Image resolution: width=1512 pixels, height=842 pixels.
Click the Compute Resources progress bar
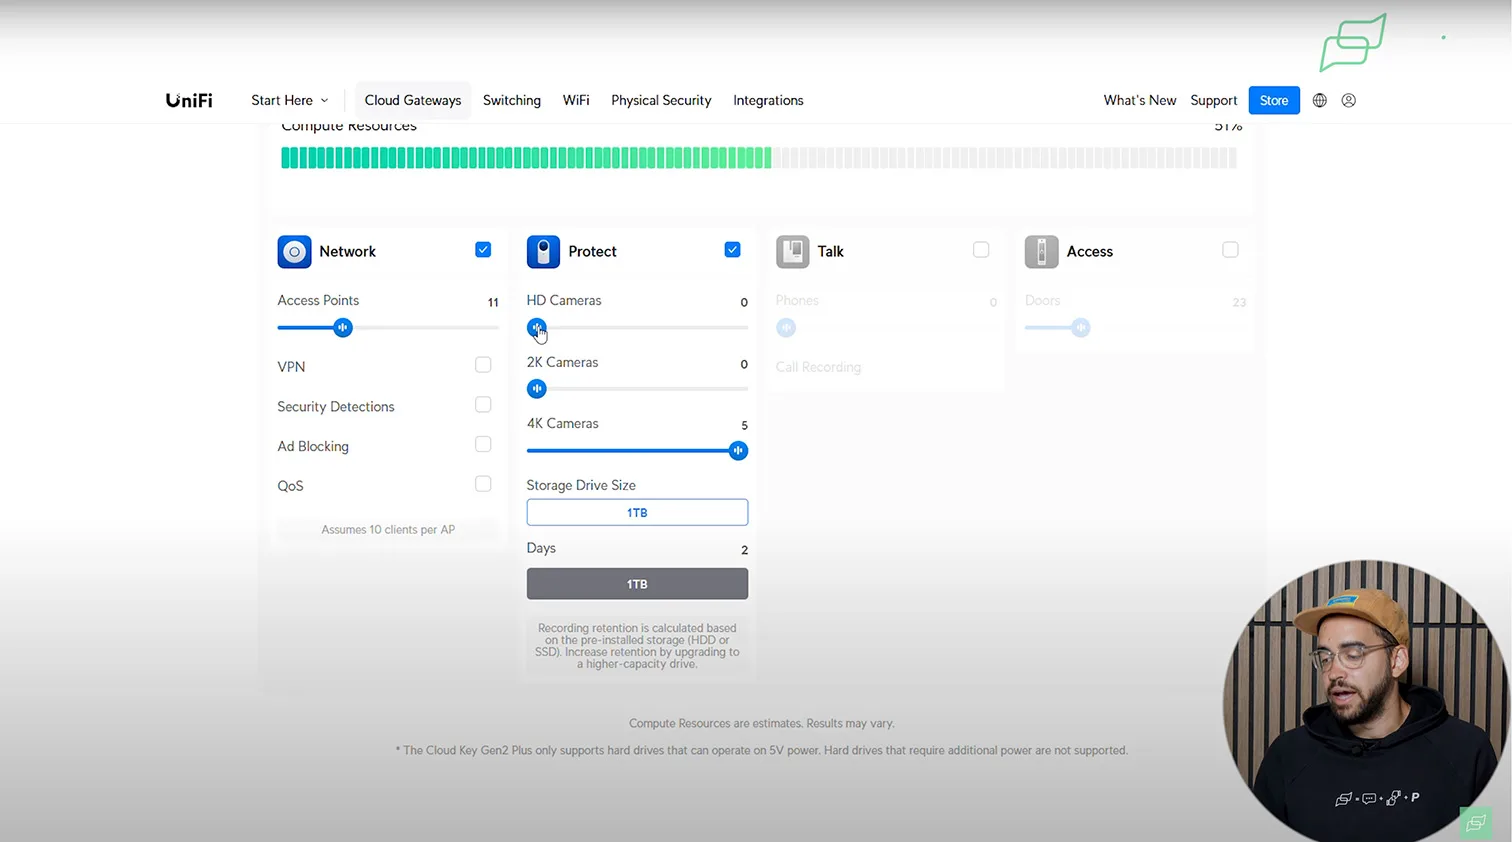point(758,158)
